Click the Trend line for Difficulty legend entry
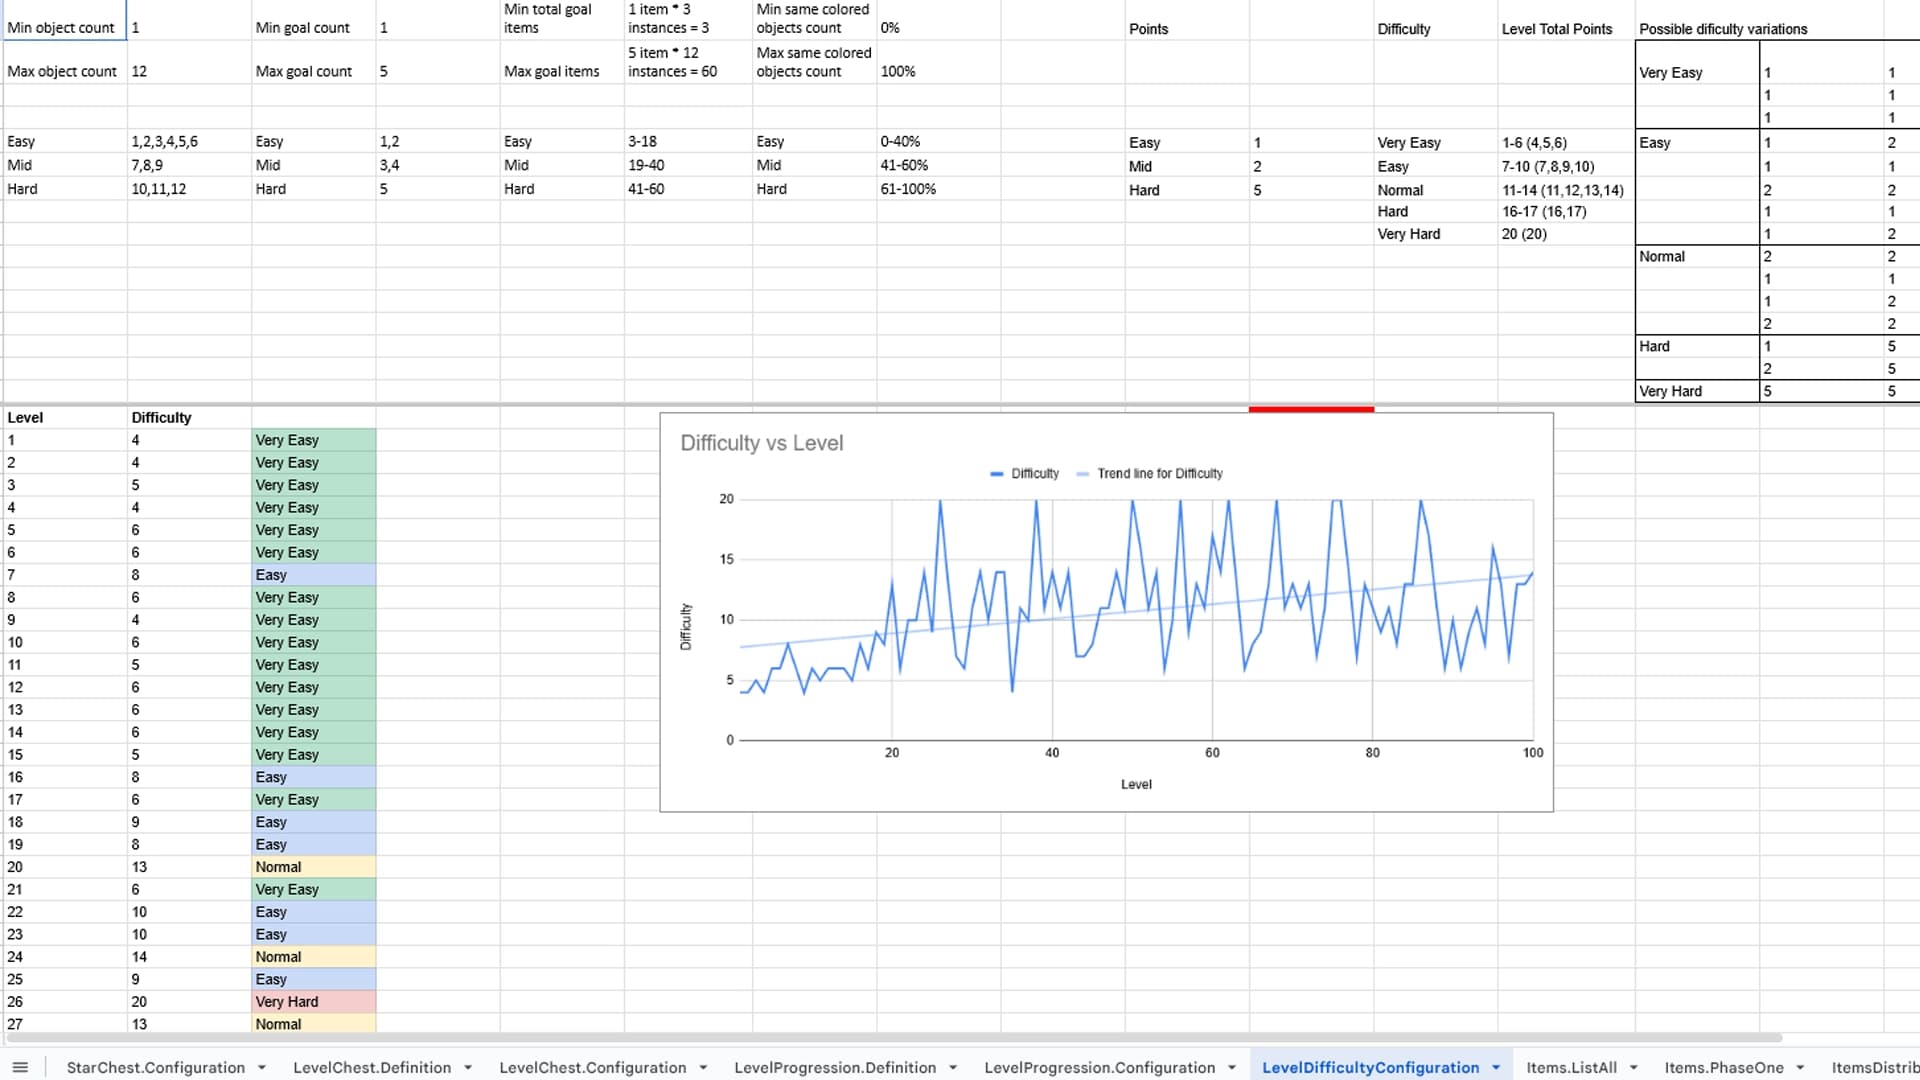1920x1080 pixels. pos(1150,474)
